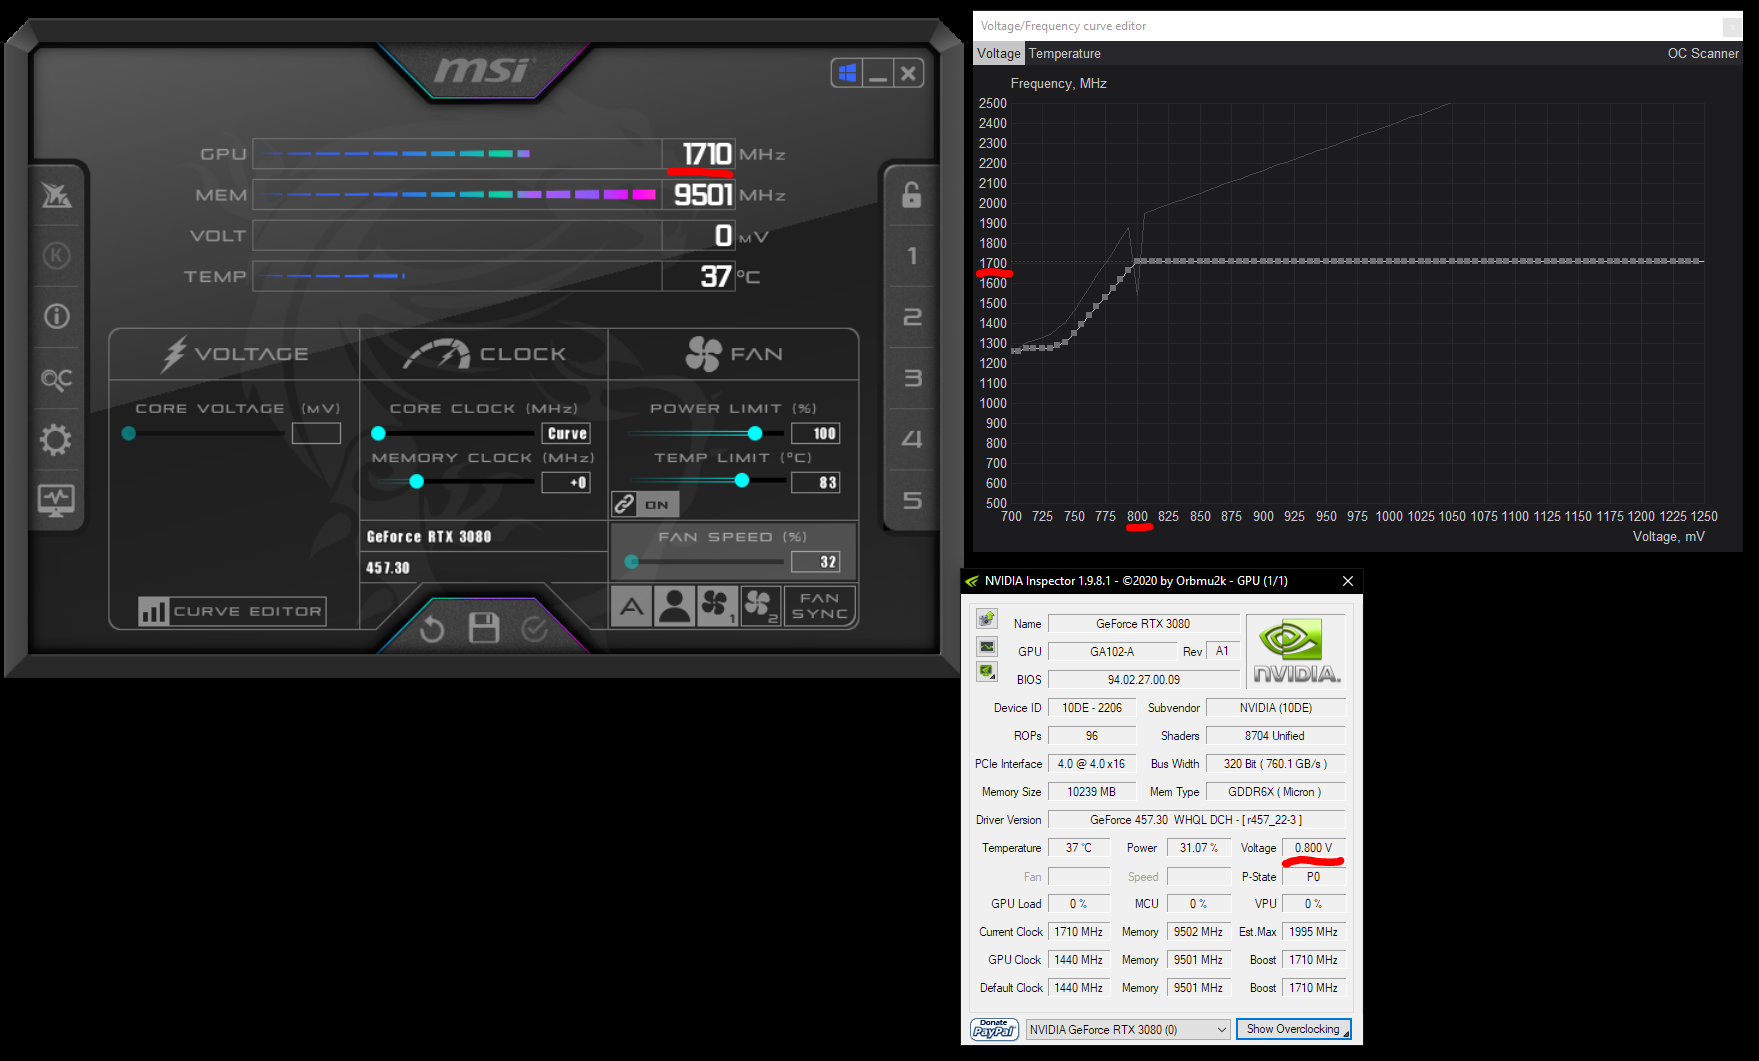Image resolution: width=1759 pixels, height=1061 pixels.
Task: Launch the OC Scanner sidebar icon
Action: (x=56, y=378)
